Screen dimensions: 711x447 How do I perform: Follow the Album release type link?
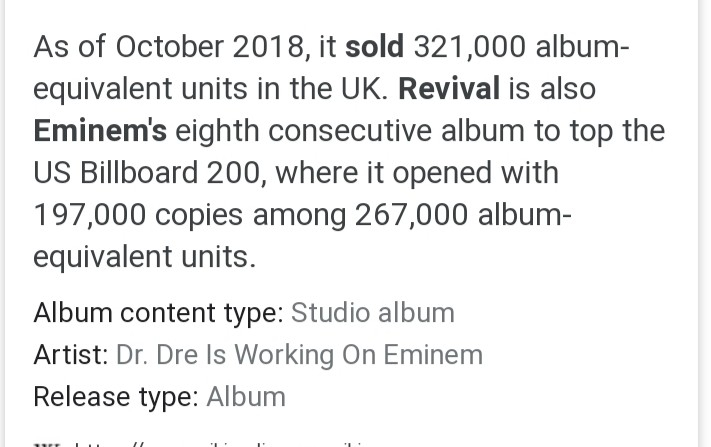click(x=246, y=397)
